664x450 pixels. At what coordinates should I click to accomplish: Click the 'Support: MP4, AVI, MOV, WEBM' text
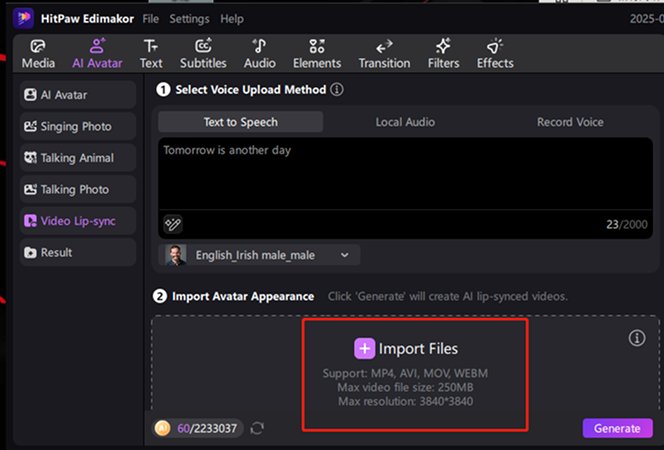pos(405,373)
